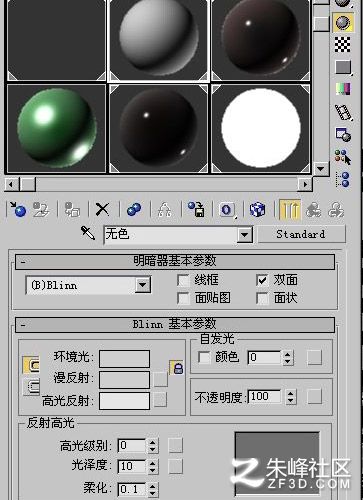Click the 柔化 field showing 0.1
Image resolution: width=363 pixels, height=500 pixels.
click(132, 489)
